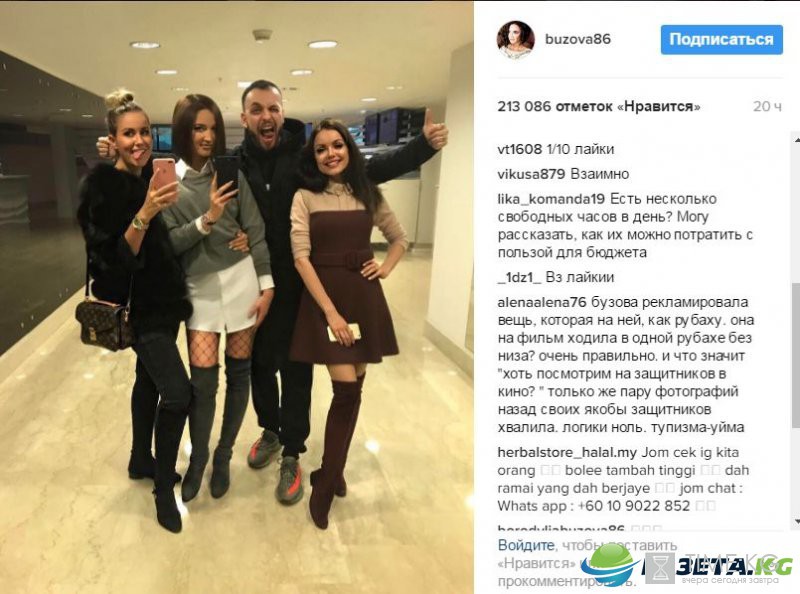Click the comments scrollbar thumb
The width and height of the screenshot is (800, 594).
pos(796,355)
